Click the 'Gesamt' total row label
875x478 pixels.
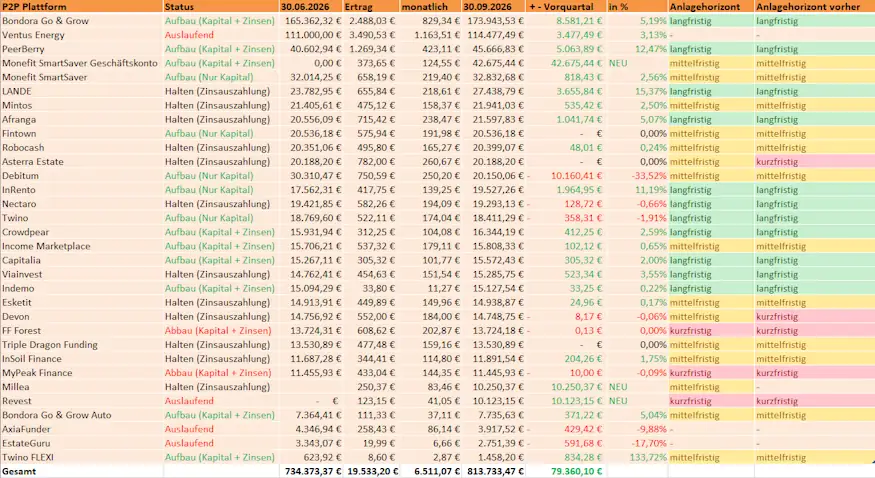pyautogui.click(x=81, y=471)
